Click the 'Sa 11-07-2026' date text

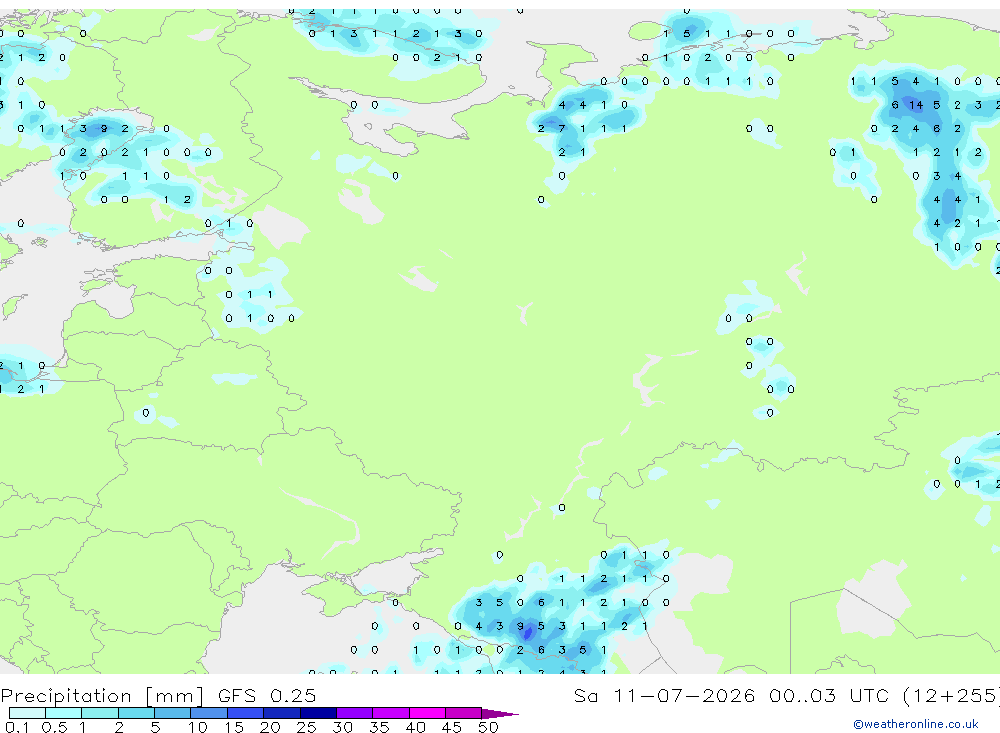coord(664,695)
